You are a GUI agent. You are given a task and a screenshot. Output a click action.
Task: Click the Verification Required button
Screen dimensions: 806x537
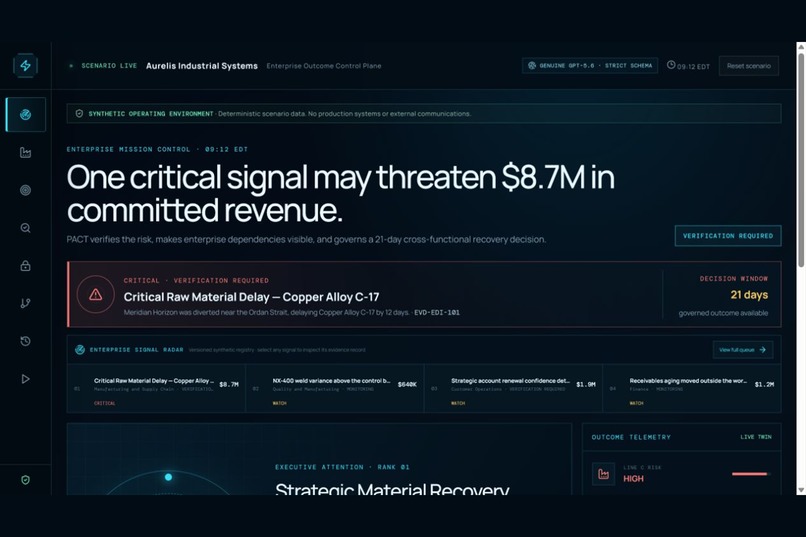tap(728, 236)
